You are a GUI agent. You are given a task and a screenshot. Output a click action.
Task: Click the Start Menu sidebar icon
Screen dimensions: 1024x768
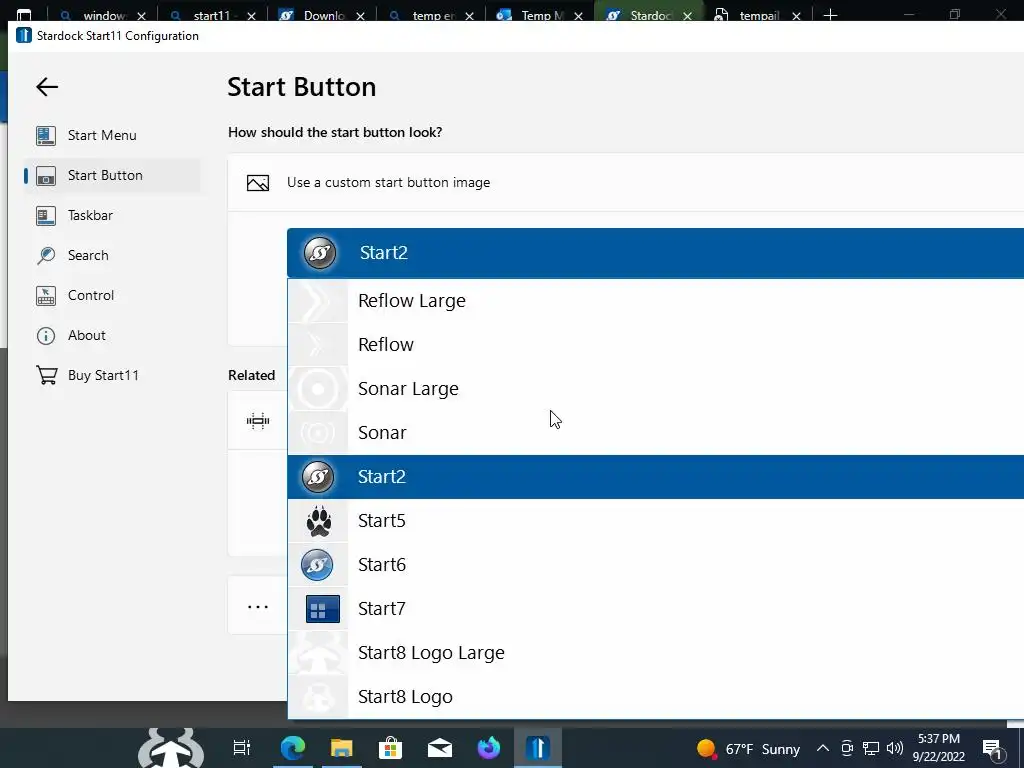[x=46, y=135]
